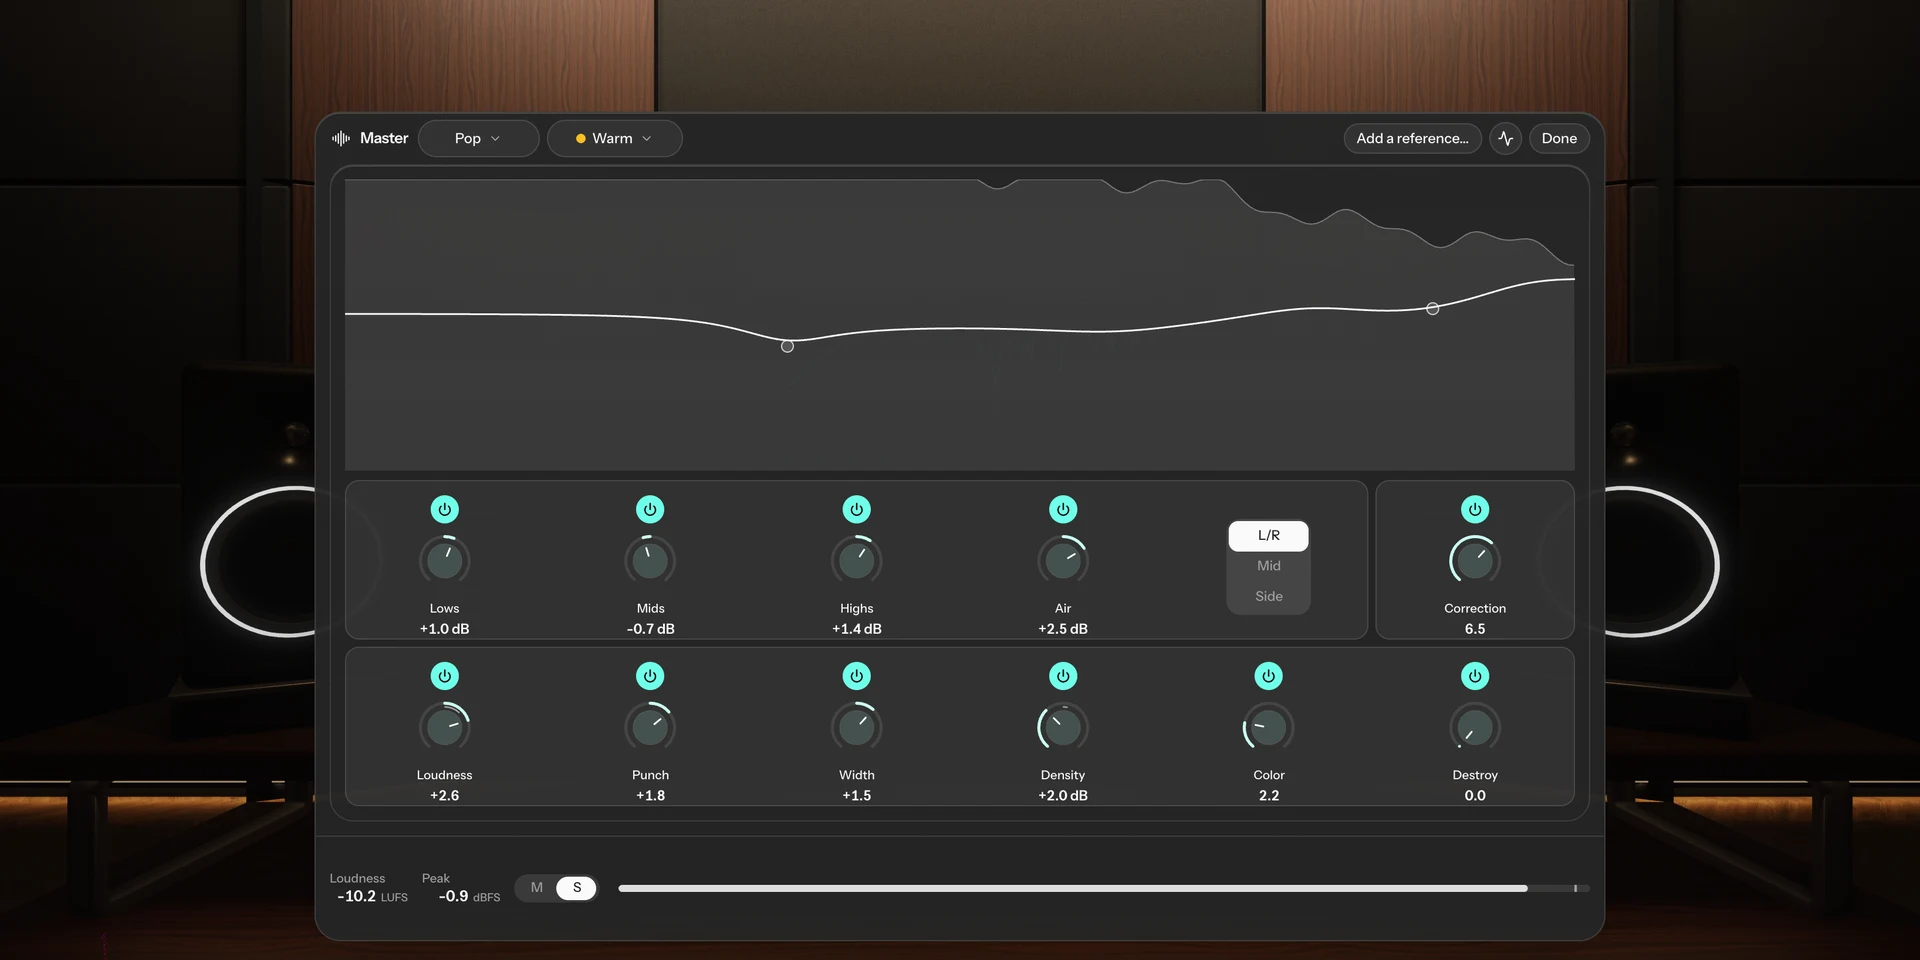
Task: Click the Highs gain knob
Action: 857,561
